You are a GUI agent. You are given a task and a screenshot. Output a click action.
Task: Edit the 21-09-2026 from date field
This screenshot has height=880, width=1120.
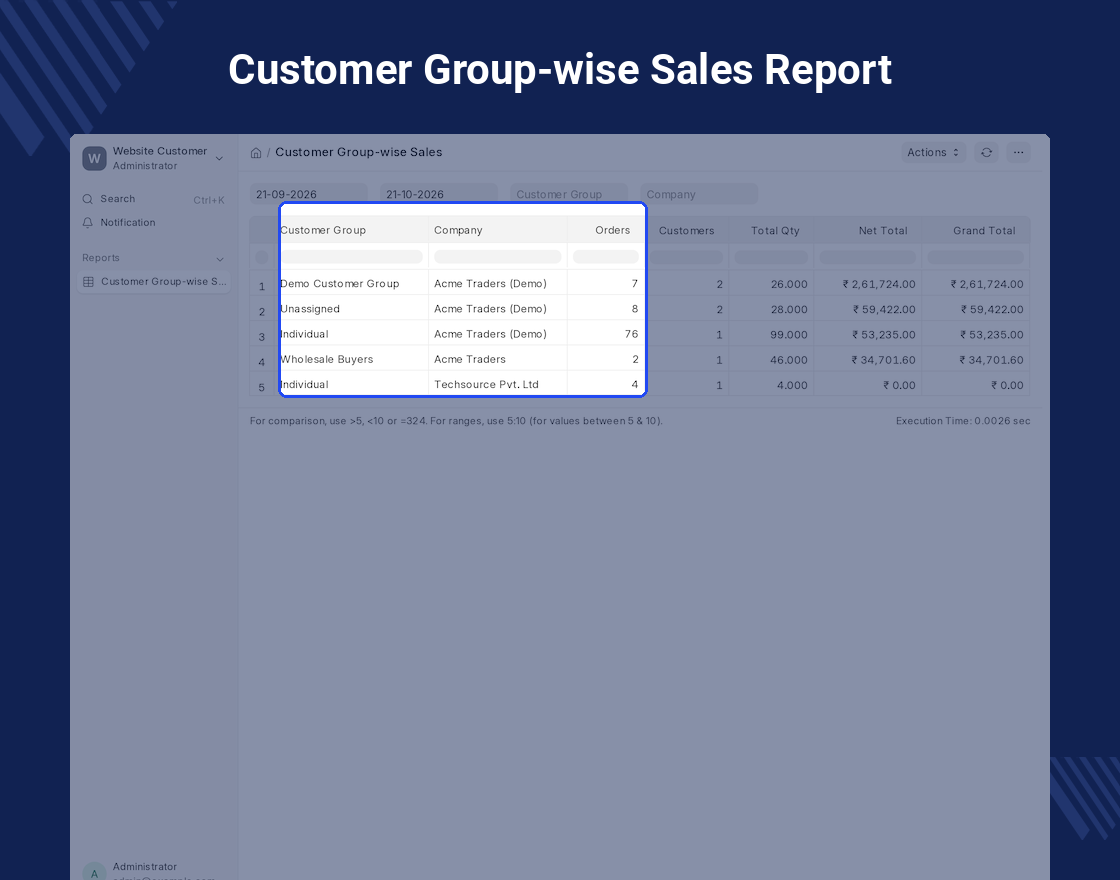point(309,194)
